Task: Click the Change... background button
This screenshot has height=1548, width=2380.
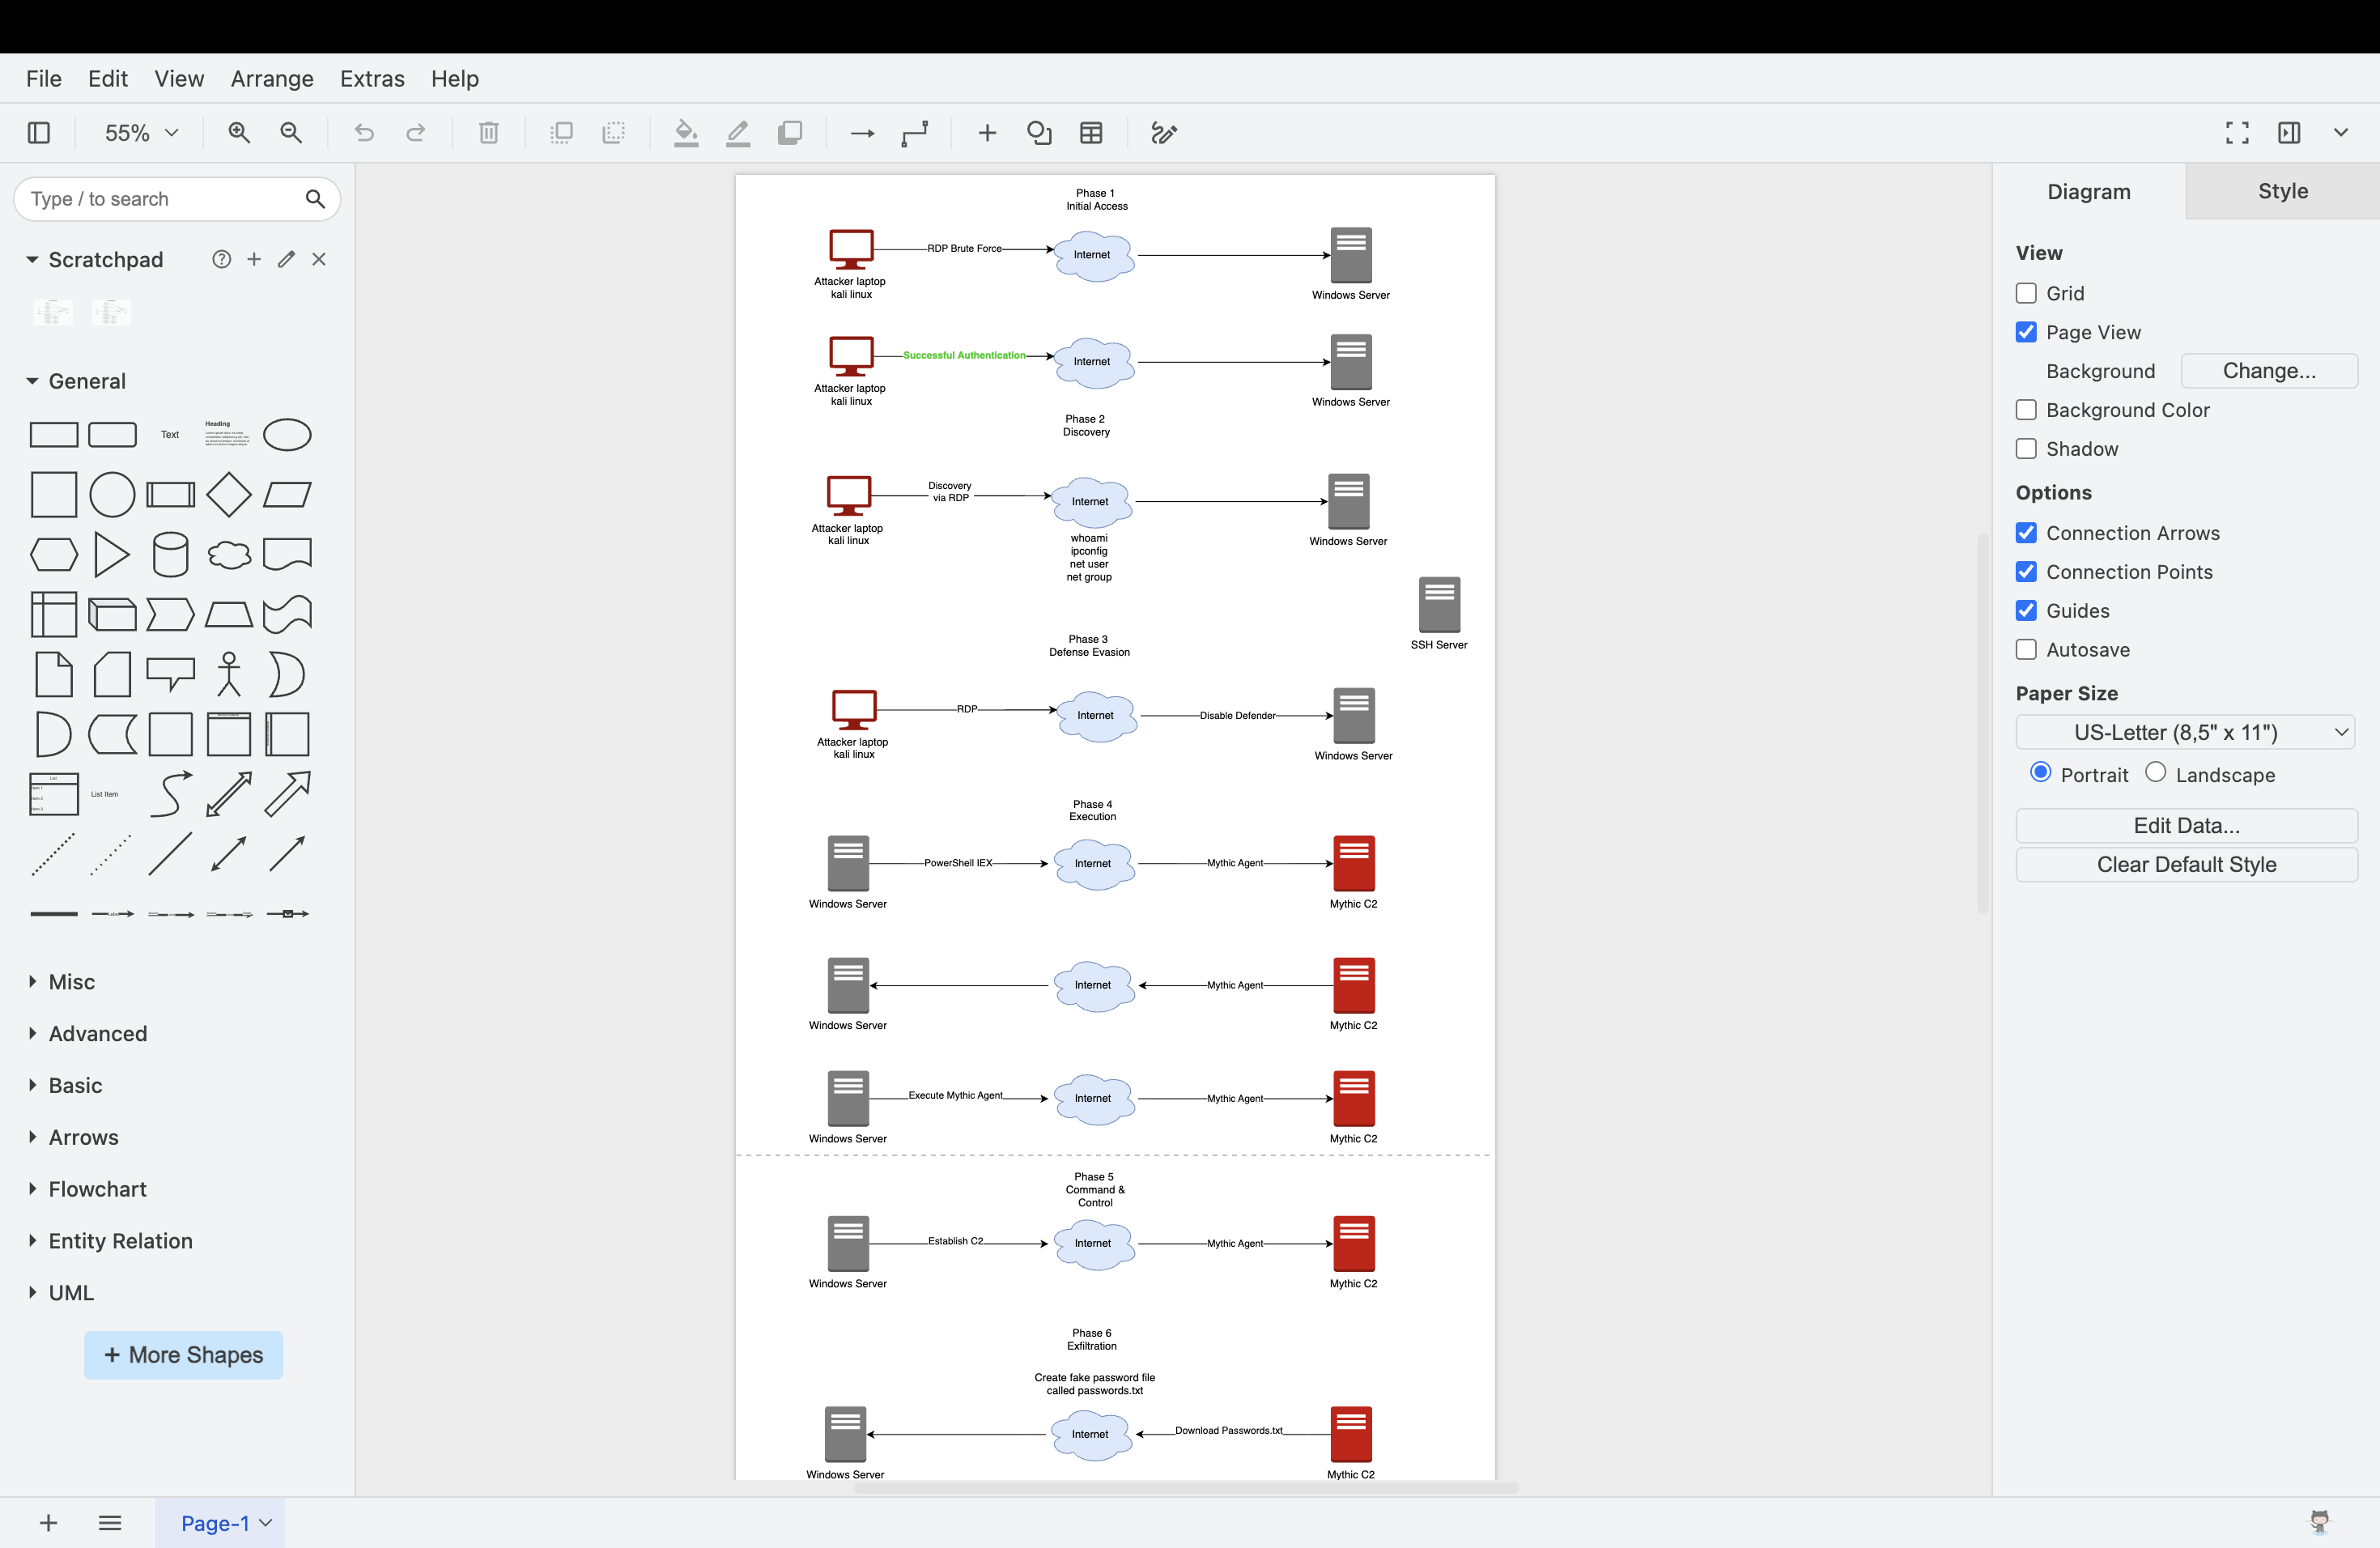Action: (2269, 371)
